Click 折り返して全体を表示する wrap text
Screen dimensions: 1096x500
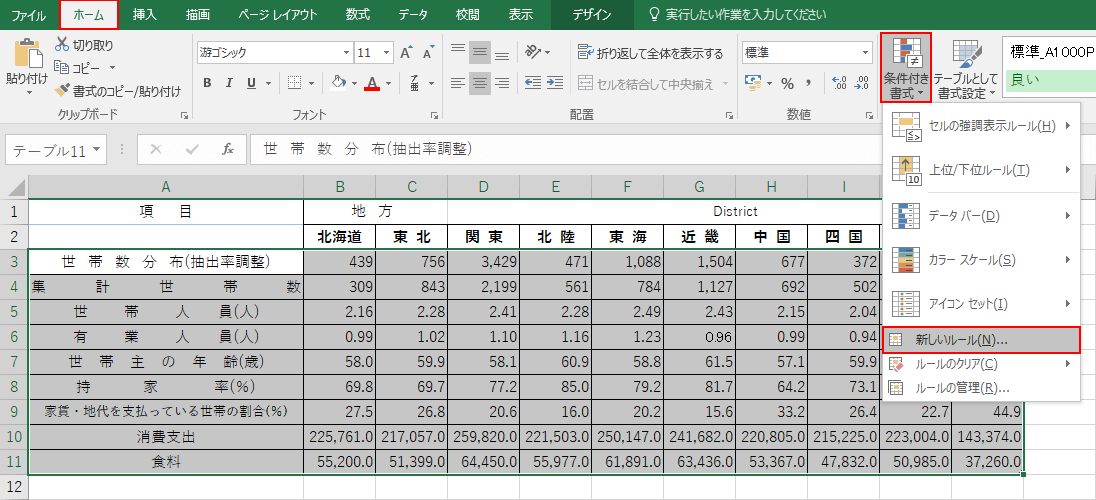pyautogui.click(x=650, y=53)
